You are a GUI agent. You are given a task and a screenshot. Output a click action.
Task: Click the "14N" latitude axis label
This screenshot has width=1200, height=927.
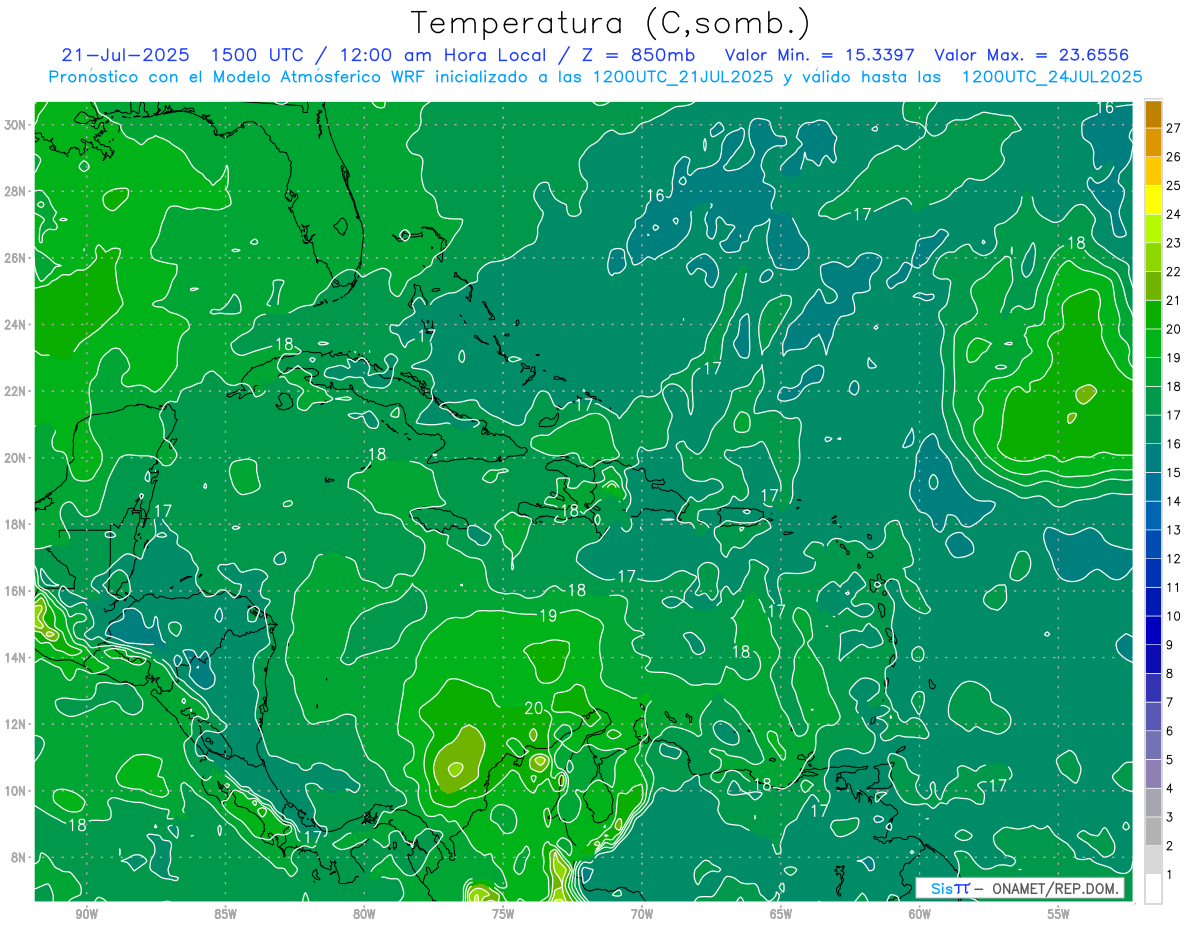(15, 658)
